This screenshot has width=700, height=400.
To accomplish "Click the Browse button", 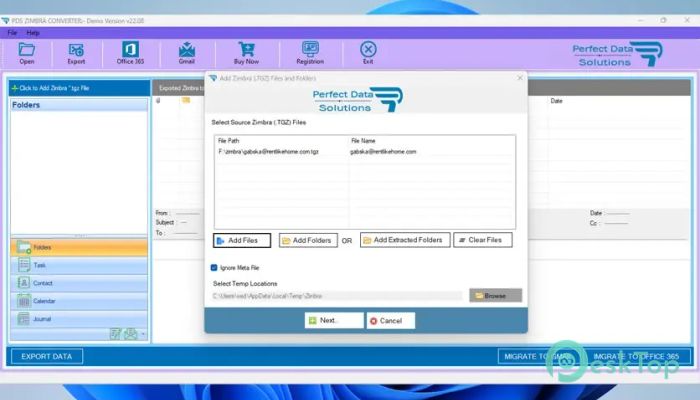I will [496, 296].
